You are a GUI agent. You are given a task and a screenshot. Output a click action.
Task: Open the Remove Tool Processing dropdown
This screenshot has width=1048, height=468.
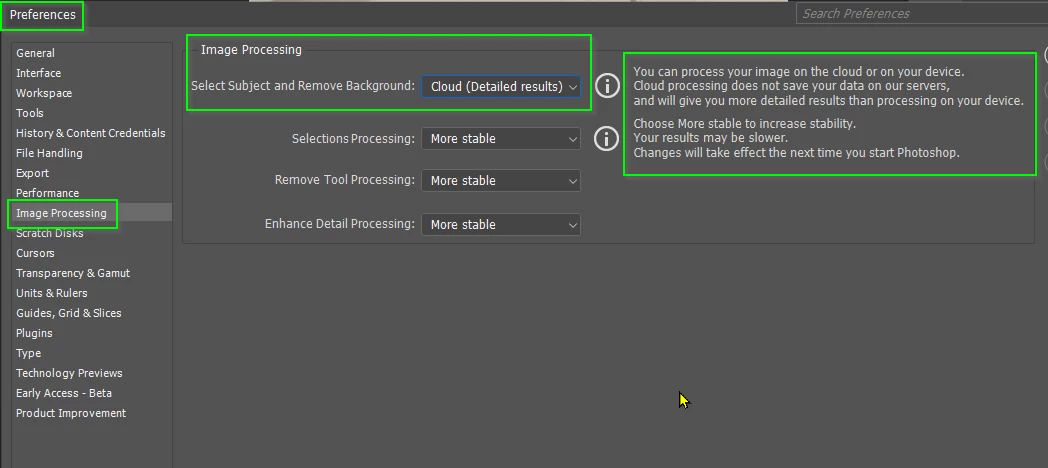[501, 181]
